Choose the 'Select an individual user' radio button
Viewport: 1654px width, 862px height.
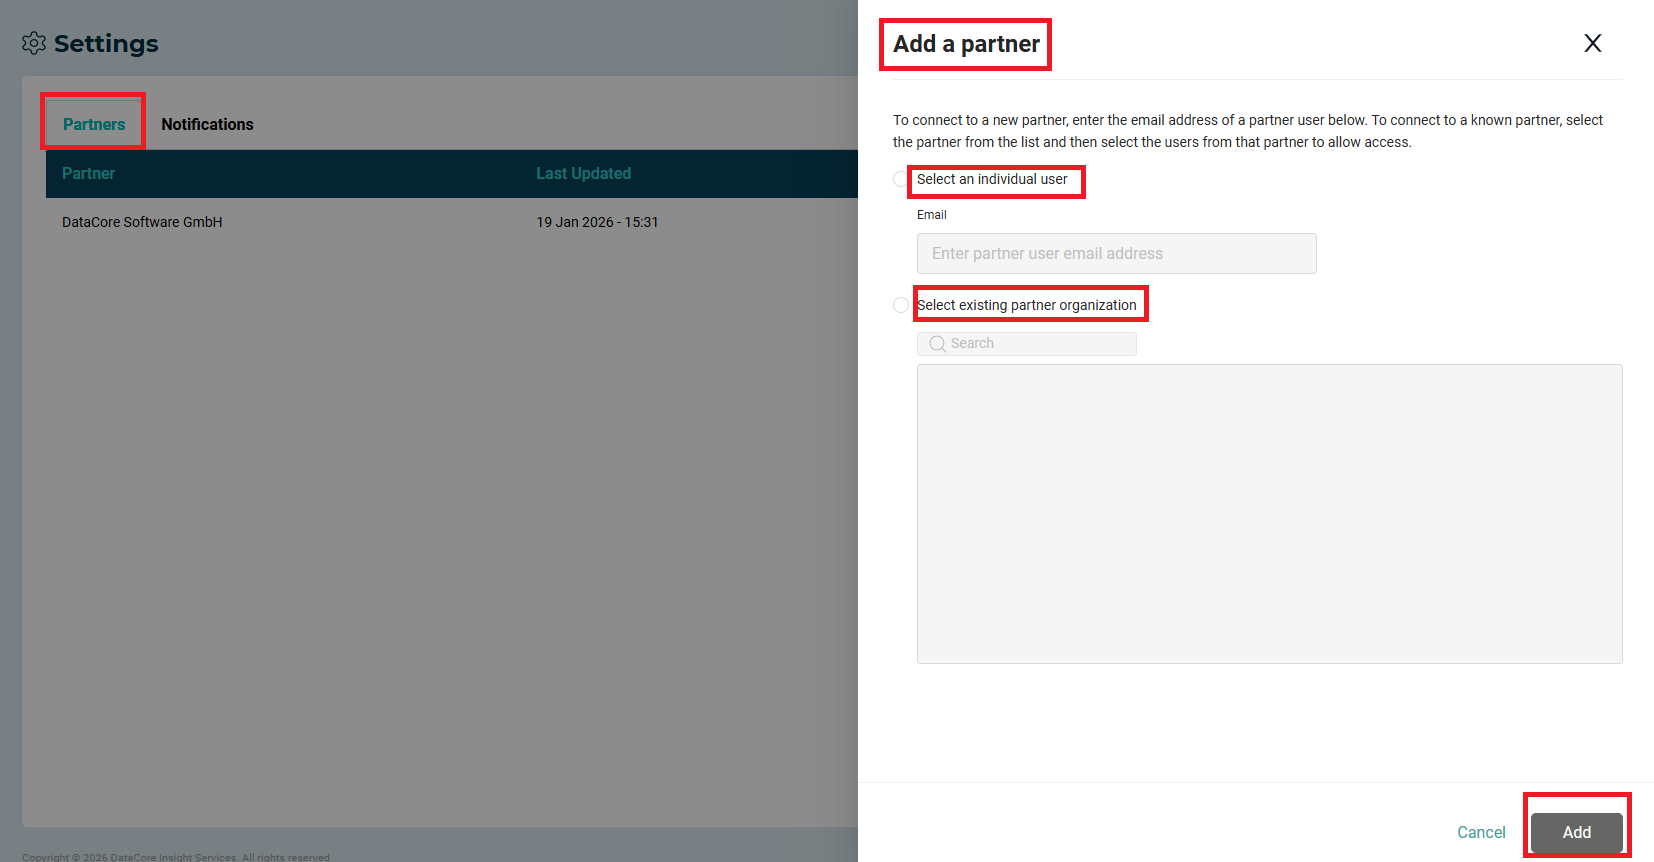pyautogui.click(x=900, y=180)
